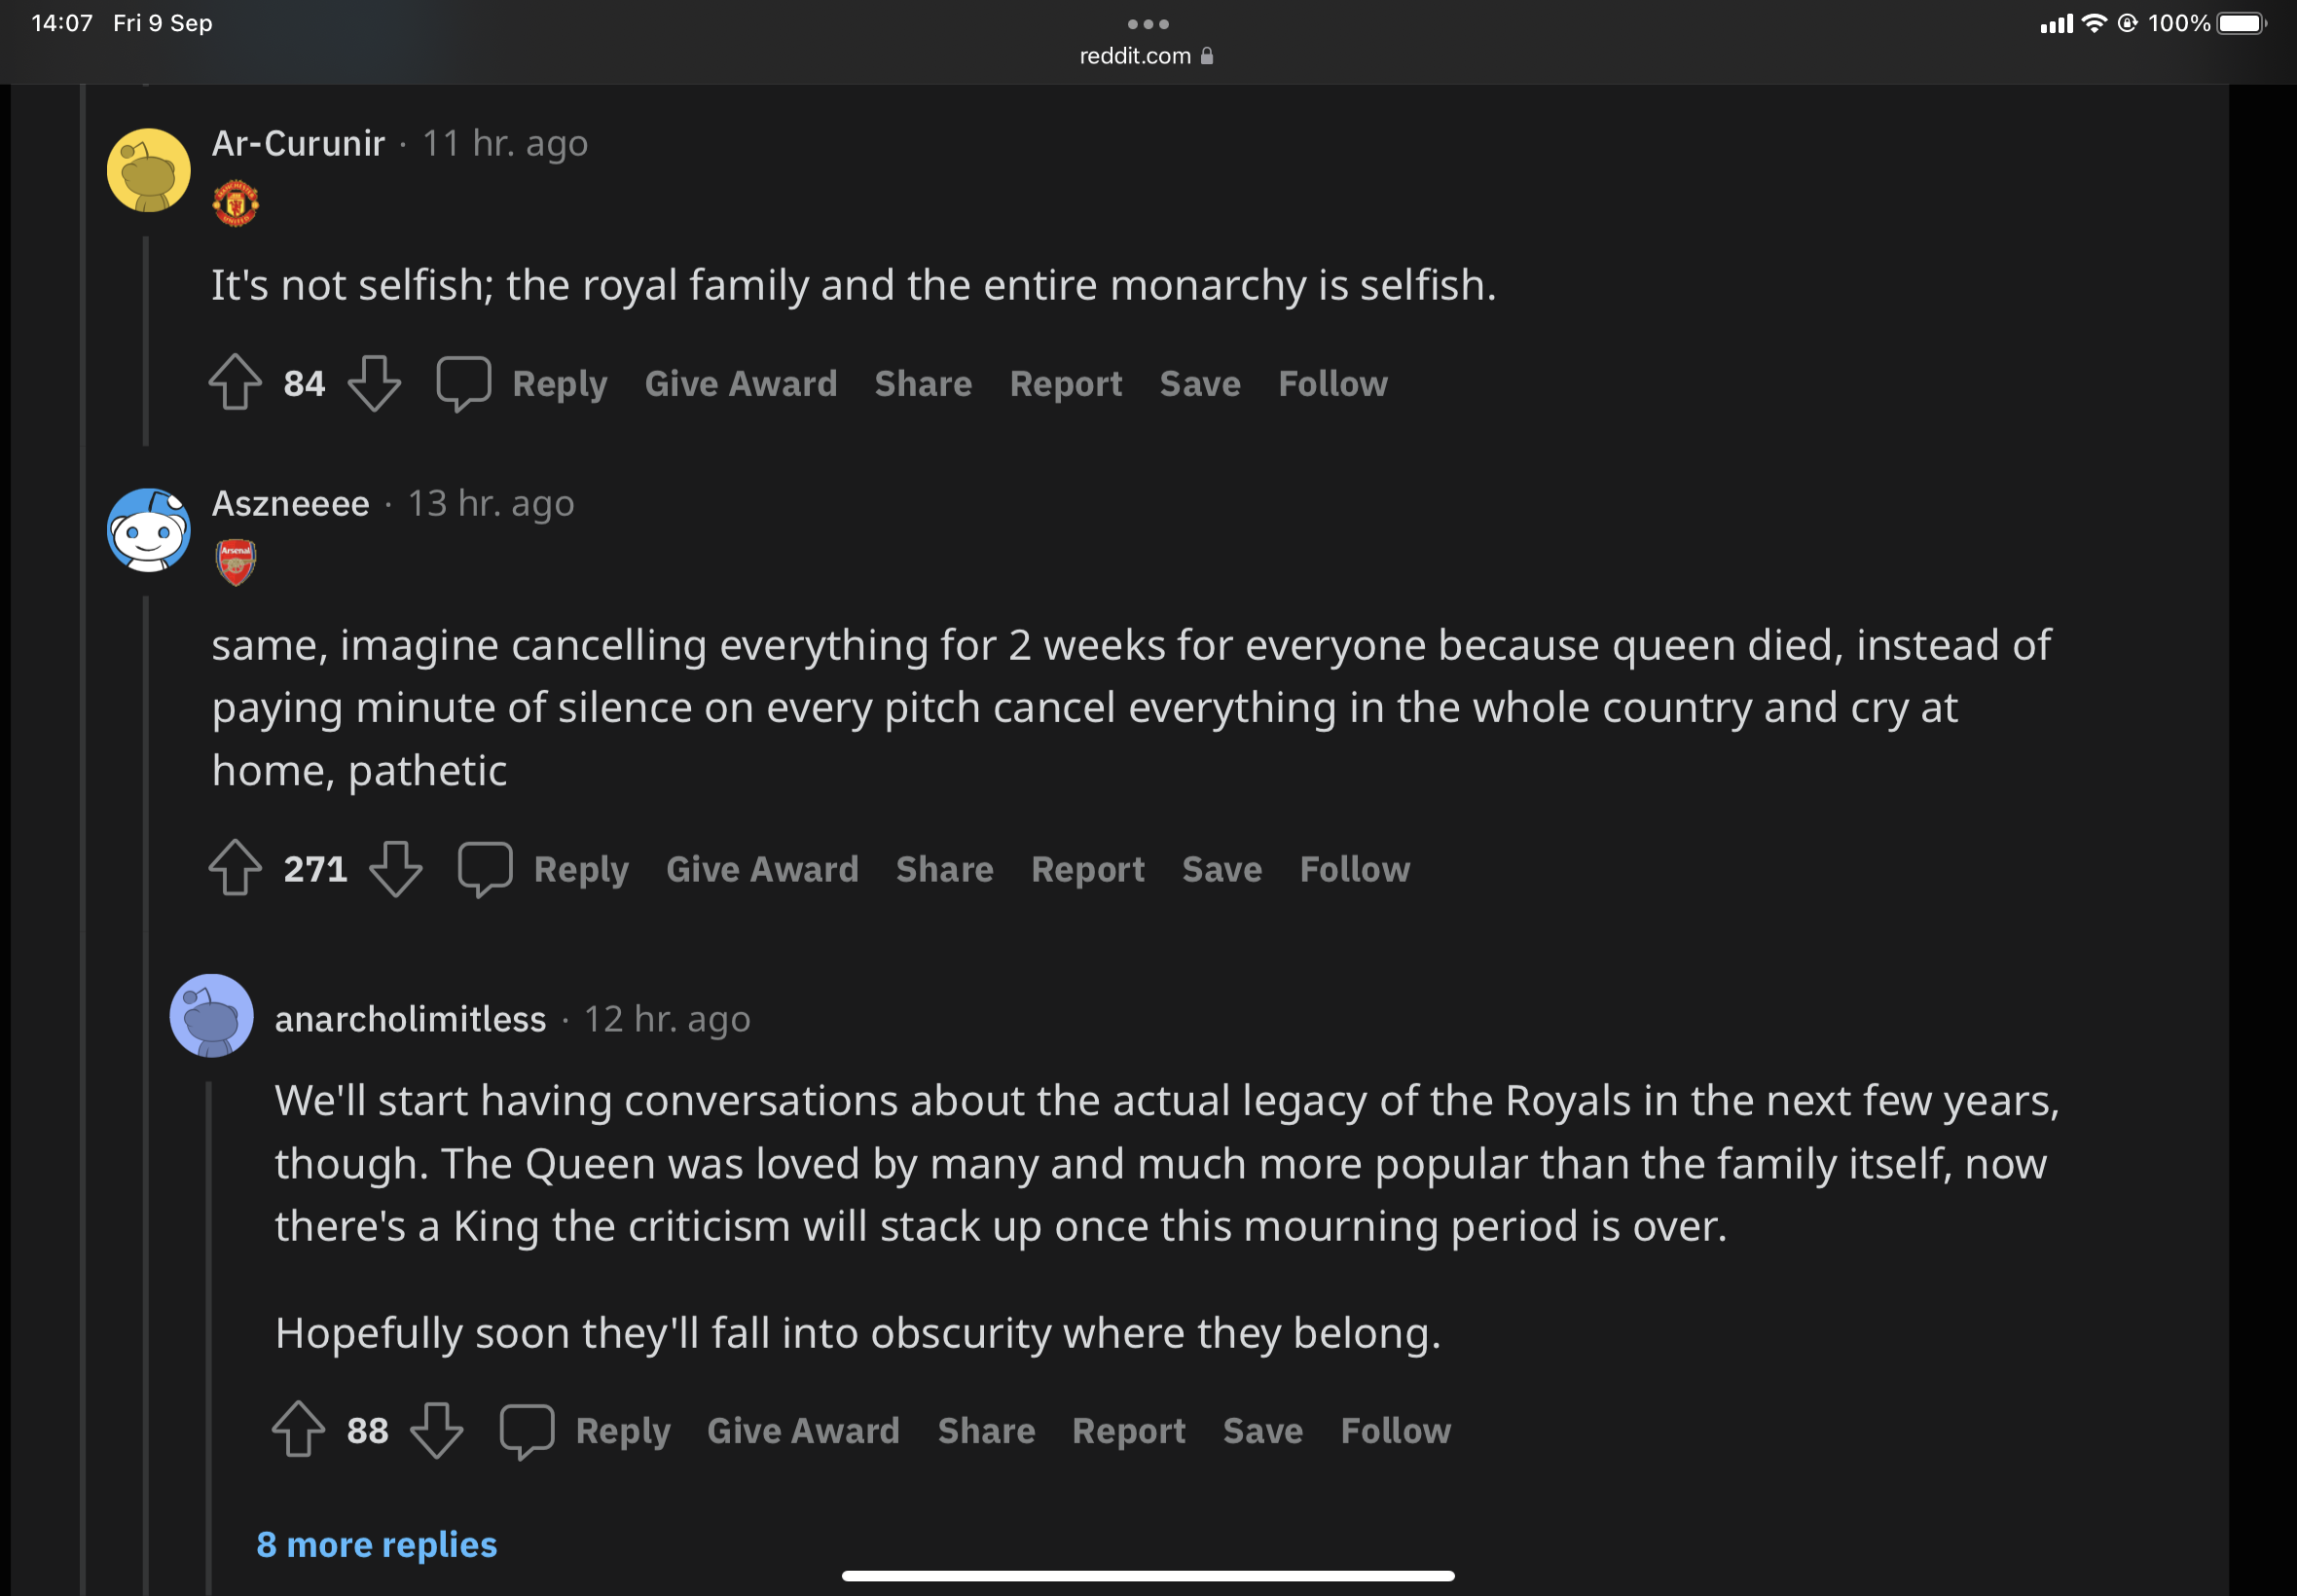Click speech bubble icon on anarcholimitless's comment
This screenshot has height=1596, width=2297.
[527, 1430]
